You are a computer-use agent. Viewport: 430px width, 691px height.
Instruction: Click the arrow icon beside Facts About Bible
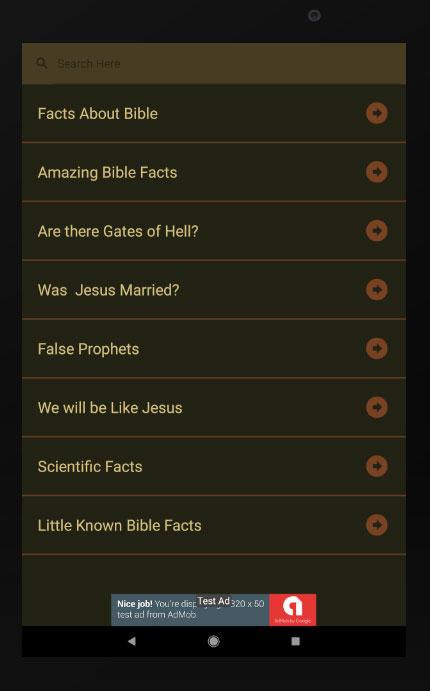pyautogui.click(x=377, y=113)
